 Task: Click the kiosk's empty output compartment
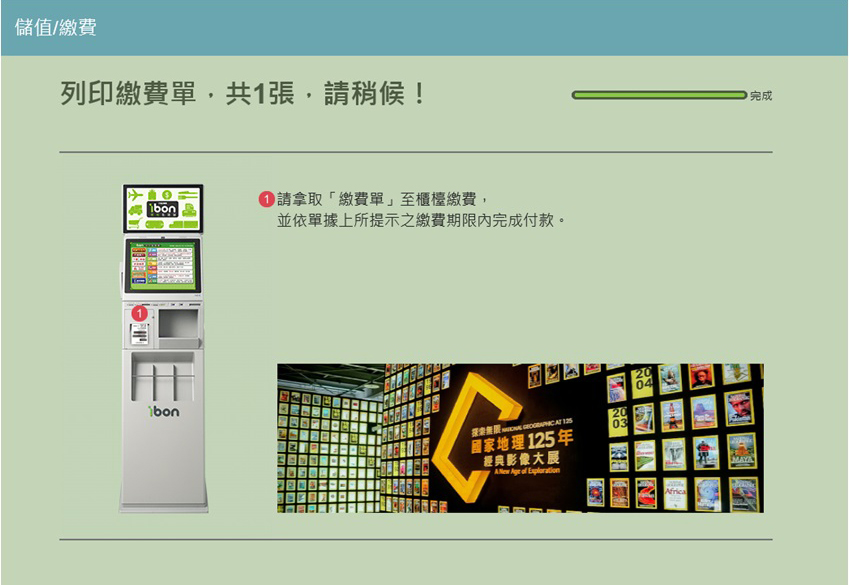click(x=179, y=324)
